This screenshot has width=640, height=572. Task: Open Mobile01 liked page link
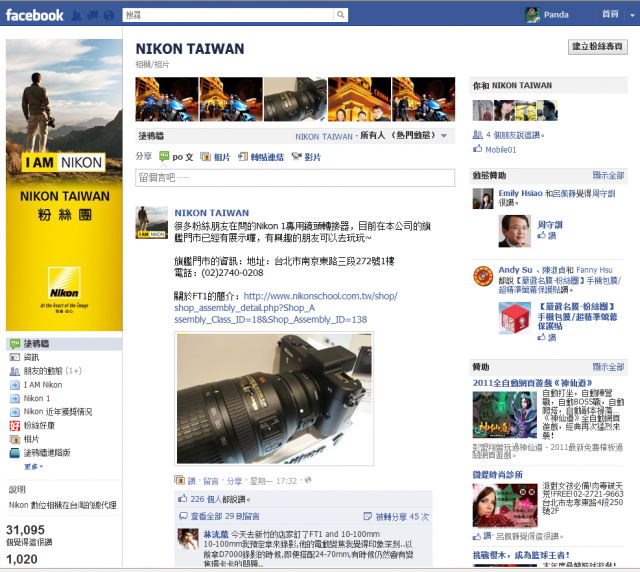pos(500,149)
